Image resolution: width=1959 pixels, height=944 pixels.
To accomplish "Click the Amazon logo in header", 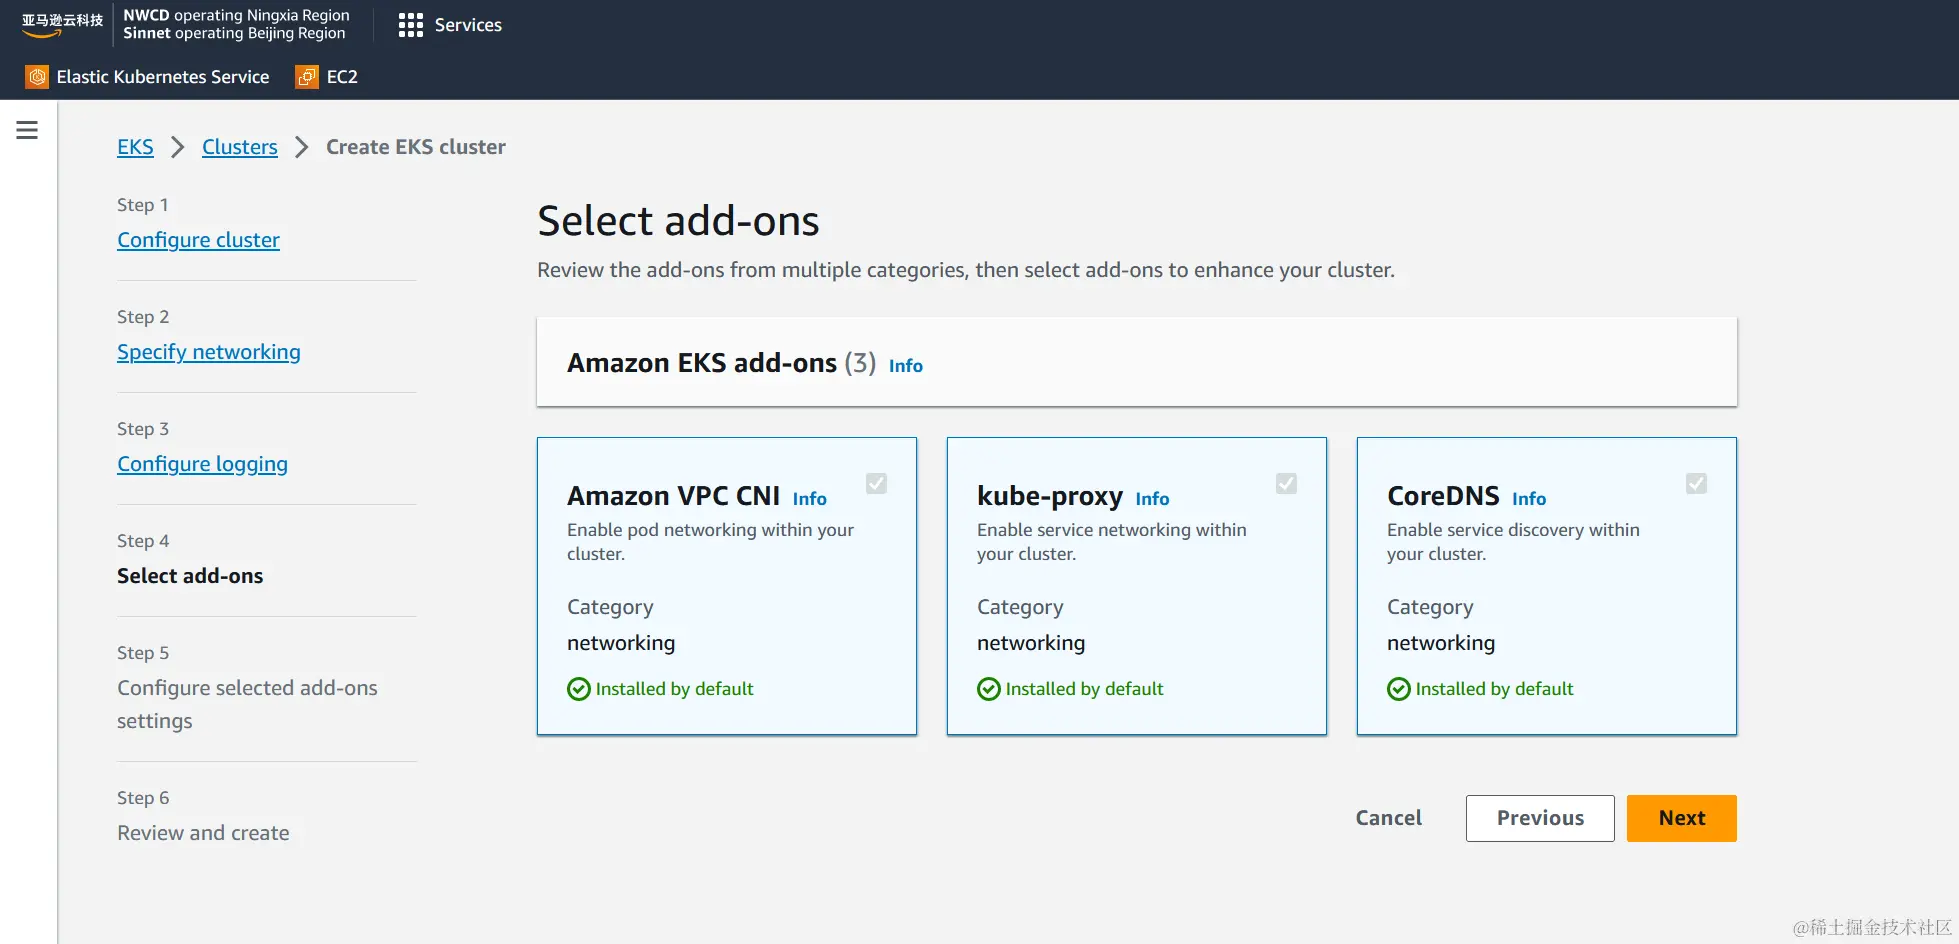I will click(x=62, y=25).
